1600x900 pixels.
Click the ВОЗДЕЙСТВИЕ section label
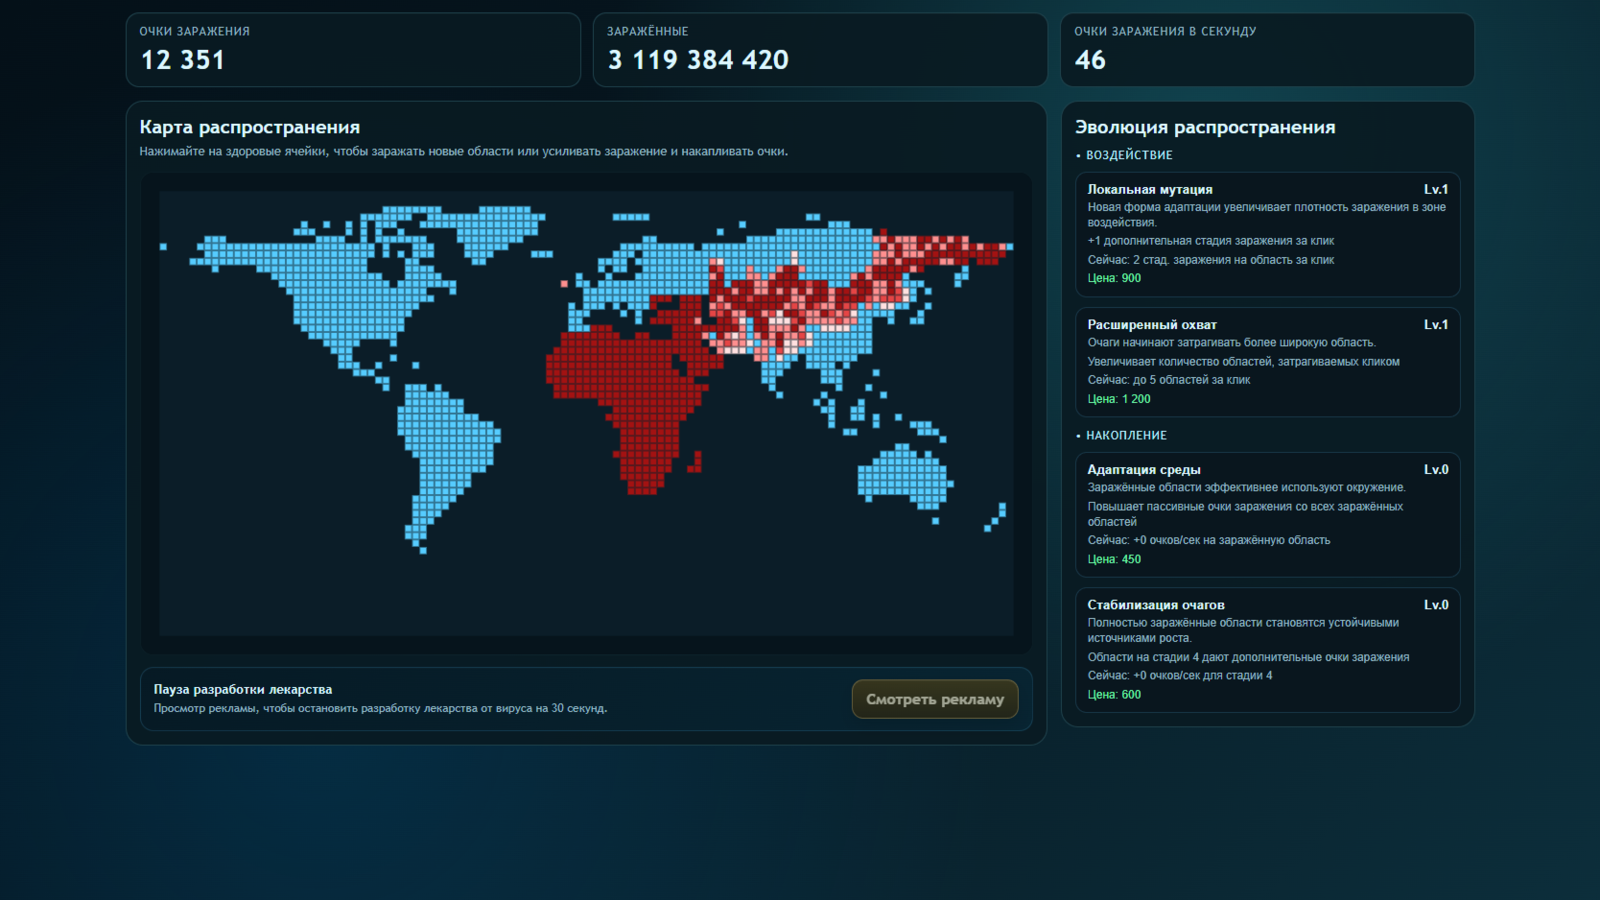1129,155
